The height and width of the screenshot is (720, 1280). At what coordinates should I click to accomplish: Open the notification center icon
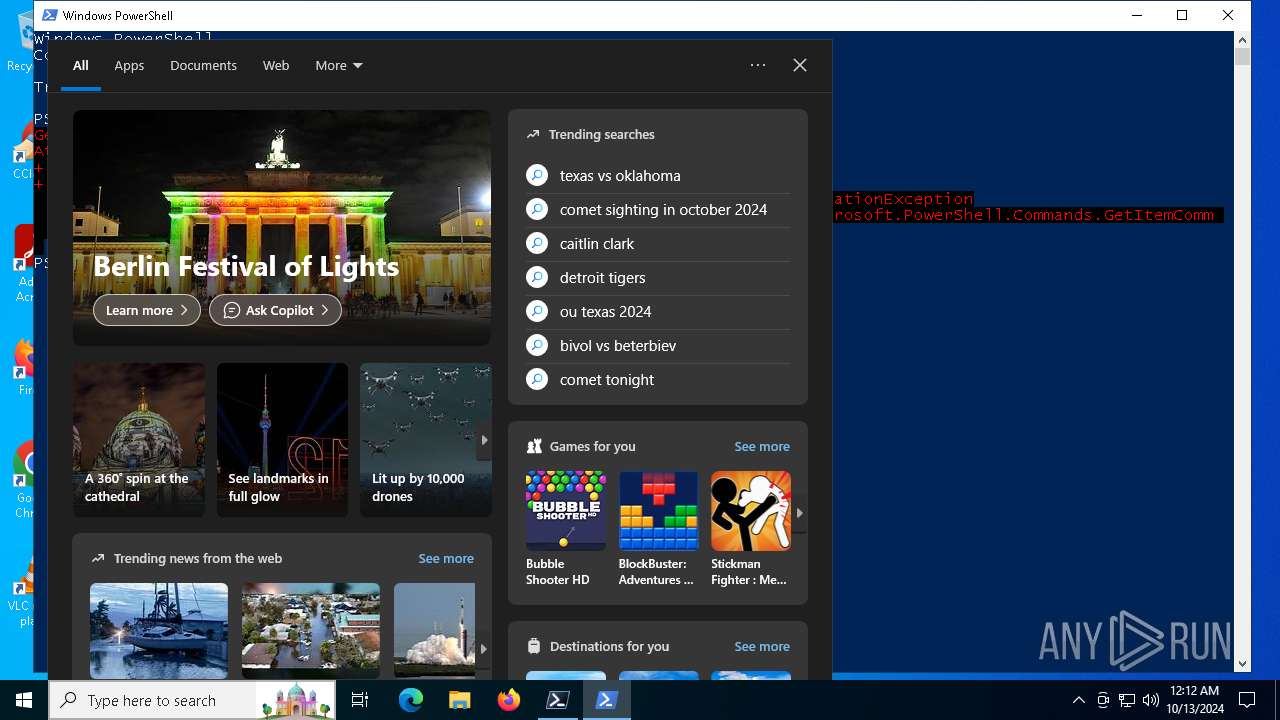1247,700
